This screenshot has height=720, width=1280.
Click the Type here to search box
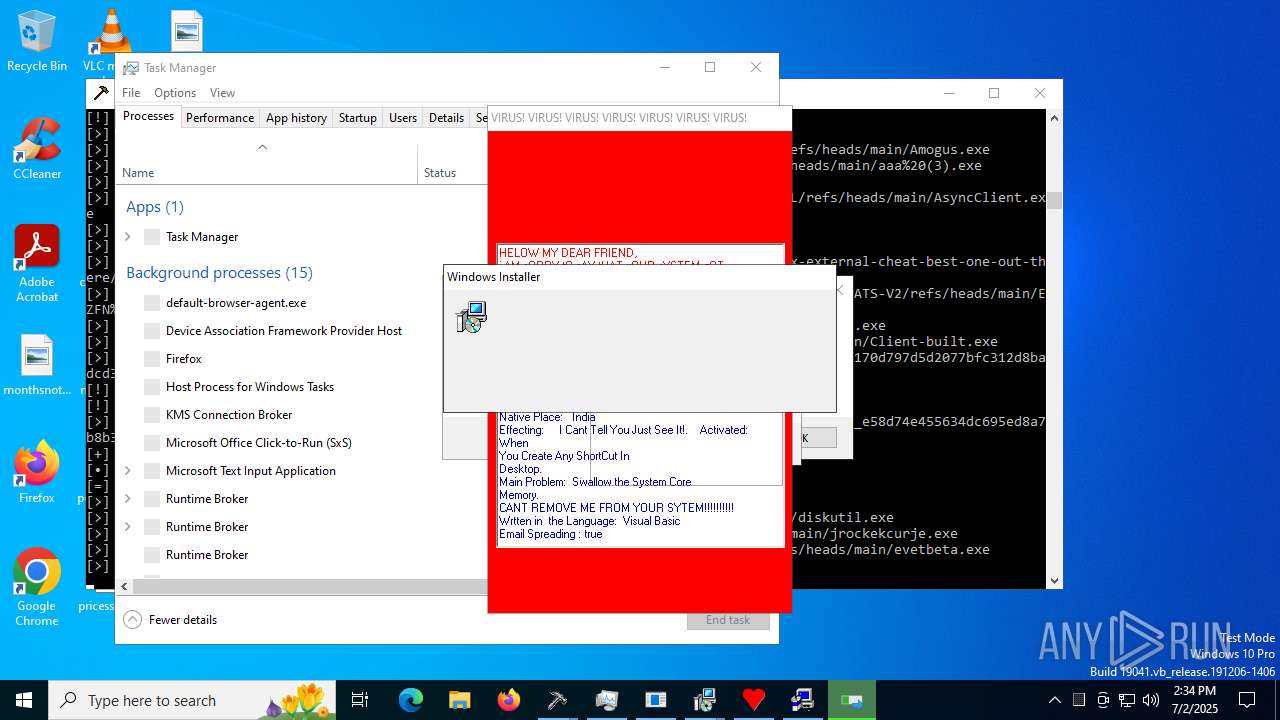pos(192,700)
